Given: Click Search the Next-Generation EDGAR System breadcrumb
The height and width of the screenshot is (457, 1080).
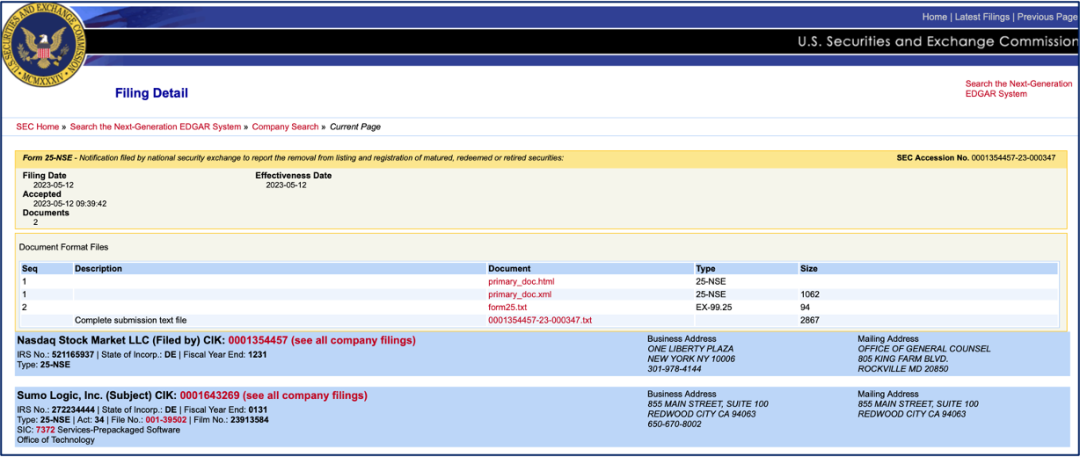Looking at the screenshot, I should 156,127.
